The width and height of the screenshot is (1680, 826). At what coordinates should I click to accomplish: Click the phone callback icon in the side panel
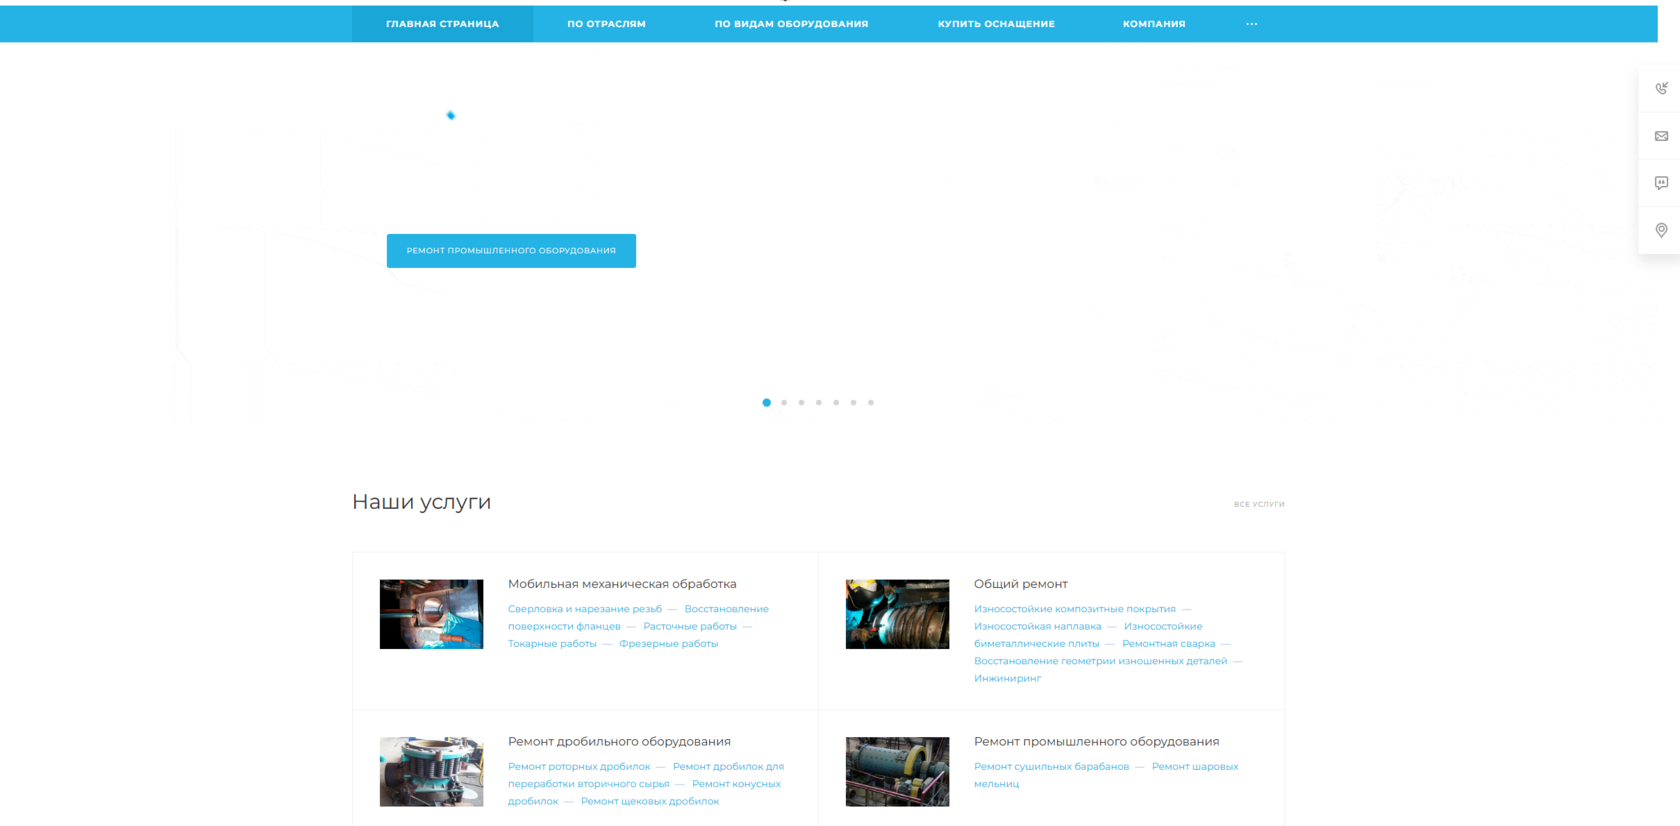(1661, 88)
